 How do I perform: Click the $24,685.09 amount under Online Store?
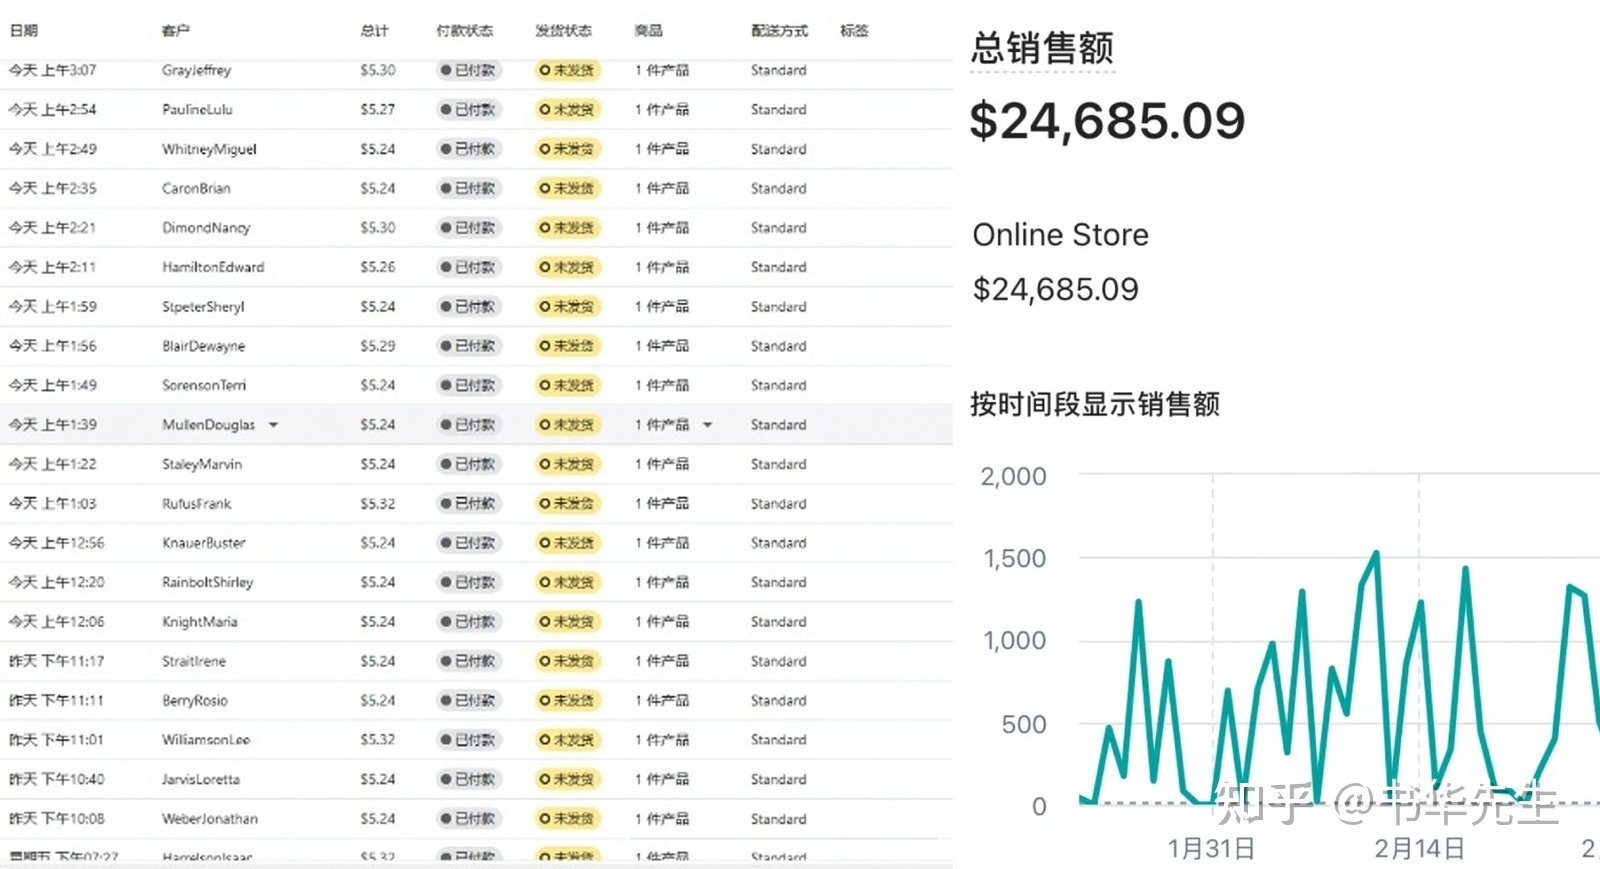tap(1055, 290)
